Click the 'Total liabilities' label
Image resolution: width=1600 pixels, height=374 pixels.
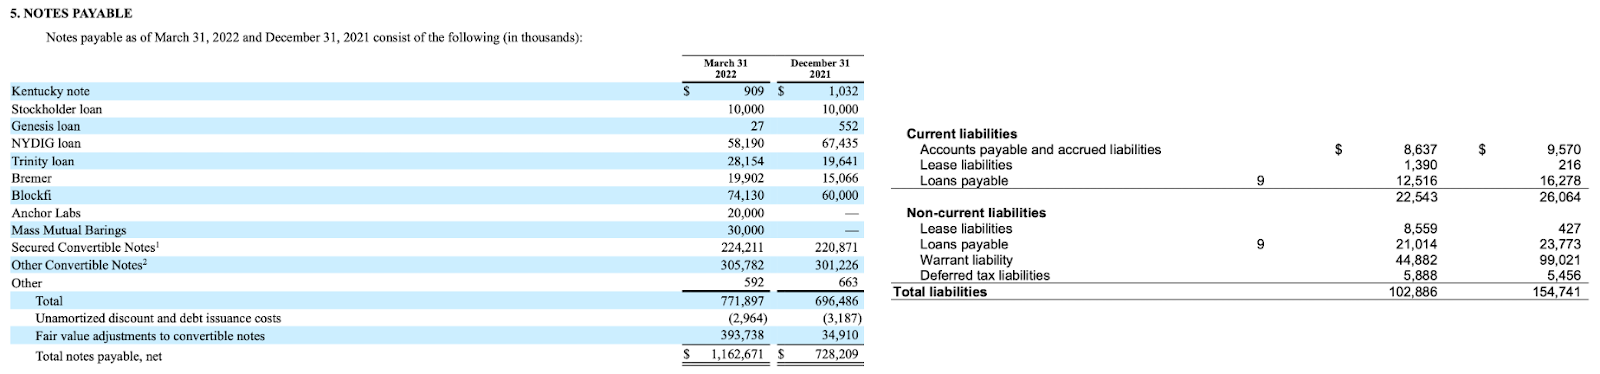[939, 292]
